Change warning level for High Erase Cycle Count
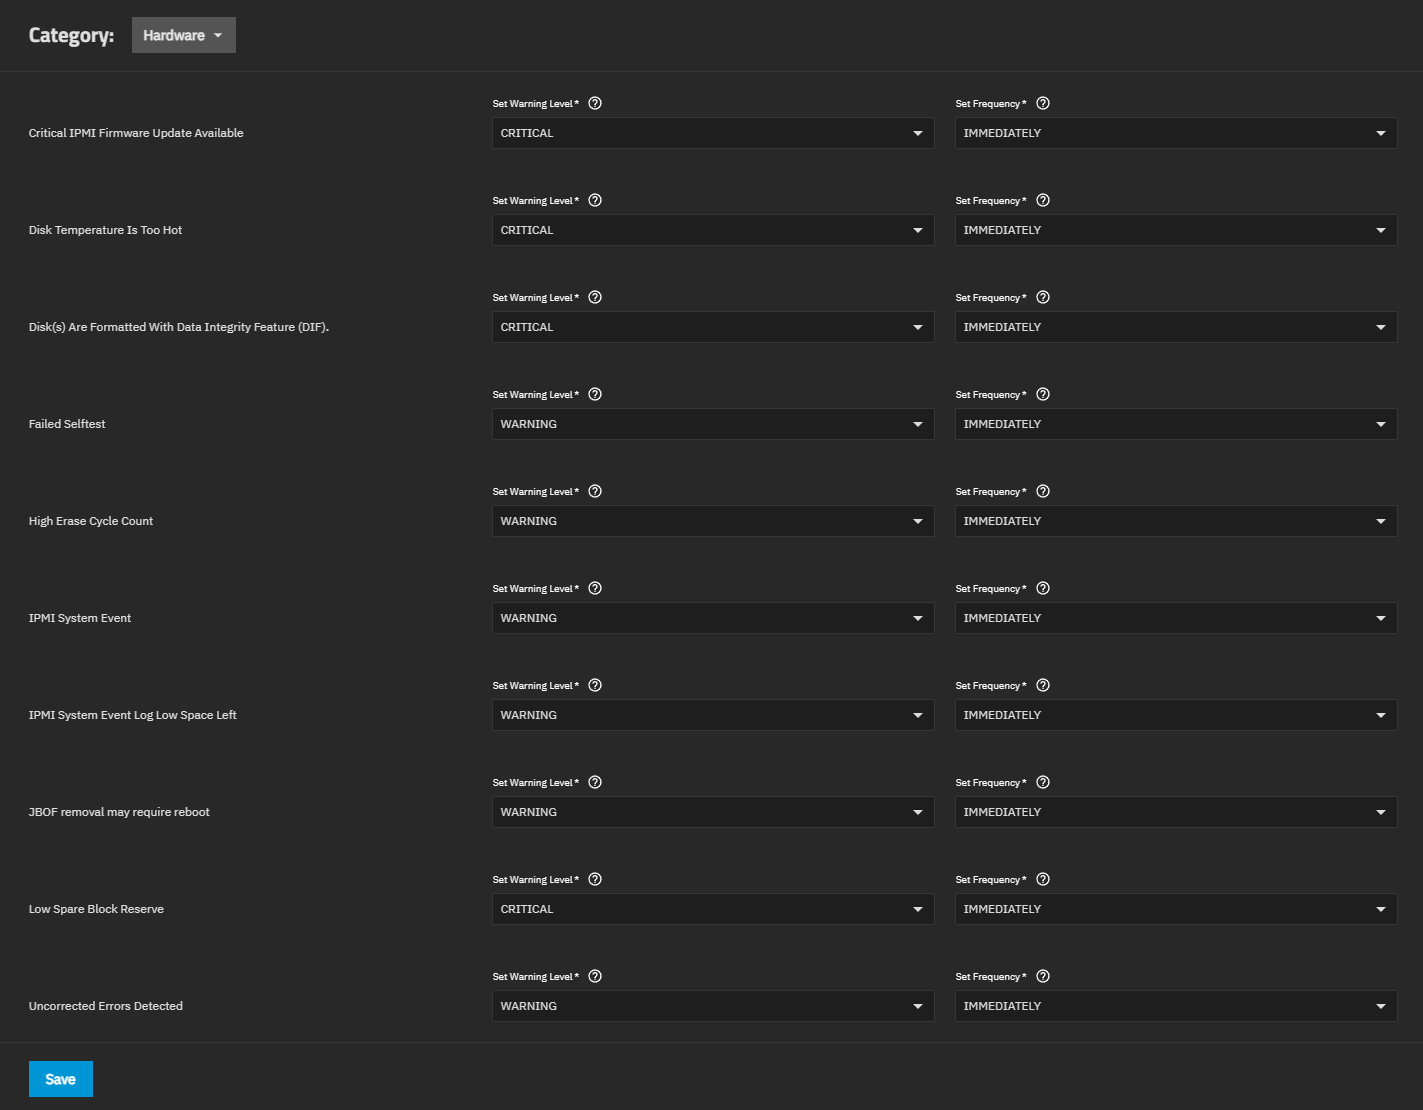This screenshot has width=1423, height=1110. point(712,521)
